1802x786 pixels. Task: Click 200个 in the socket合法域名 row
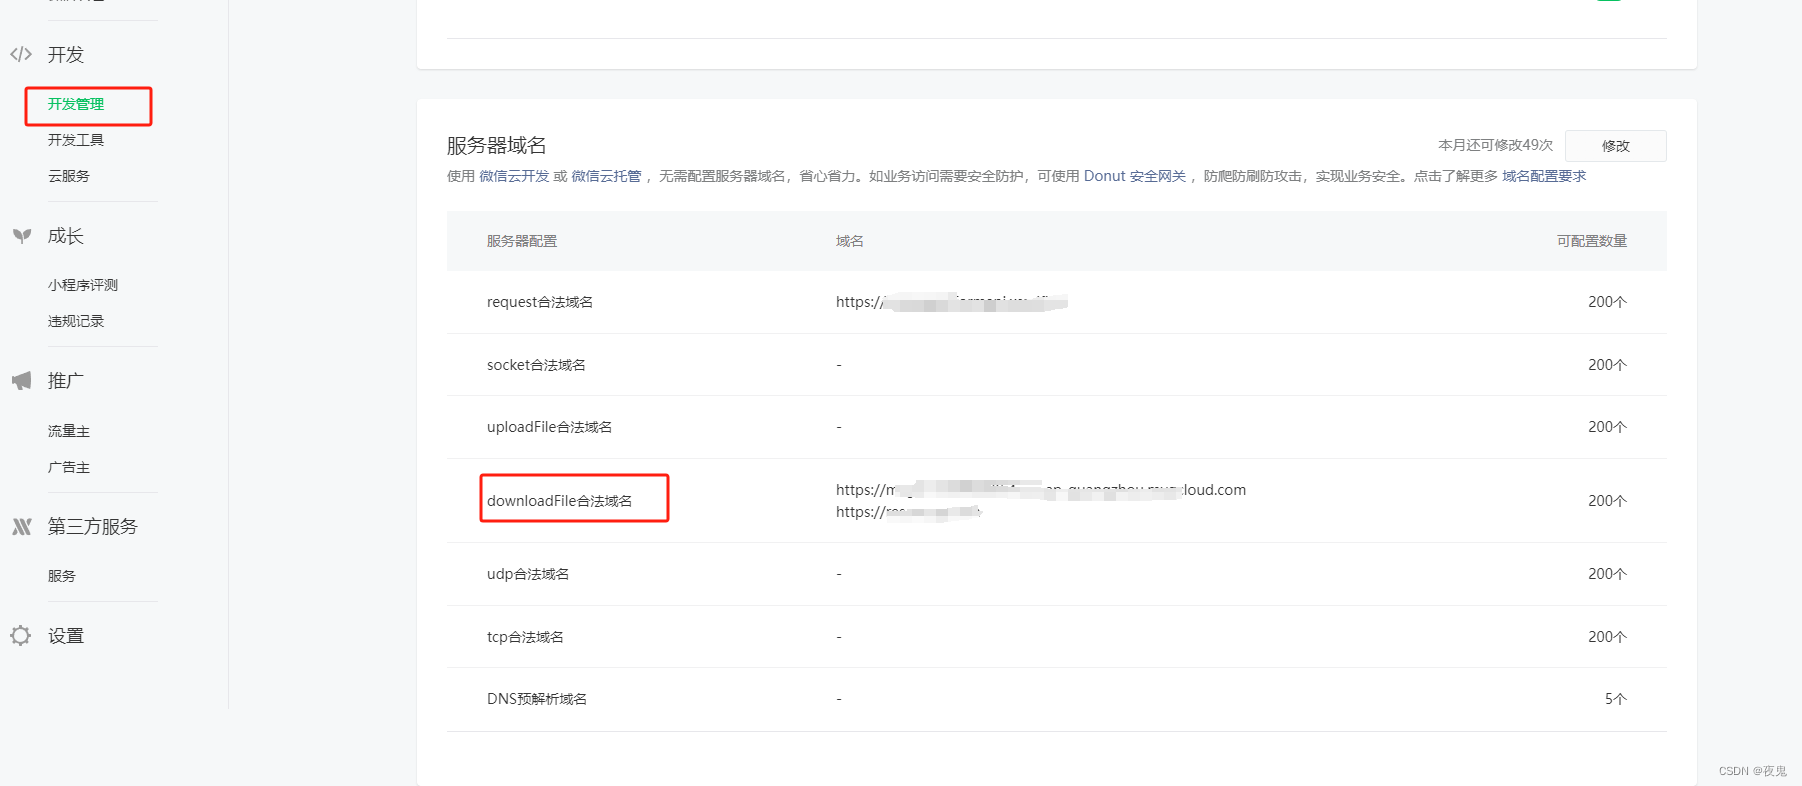point(1608,365)
